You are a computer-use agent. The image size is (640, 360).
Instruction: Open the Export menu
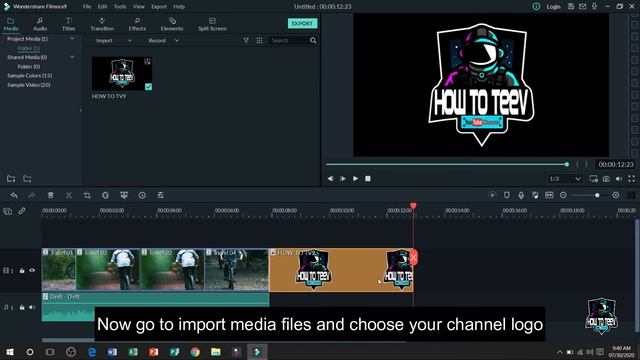coord(159,7)
